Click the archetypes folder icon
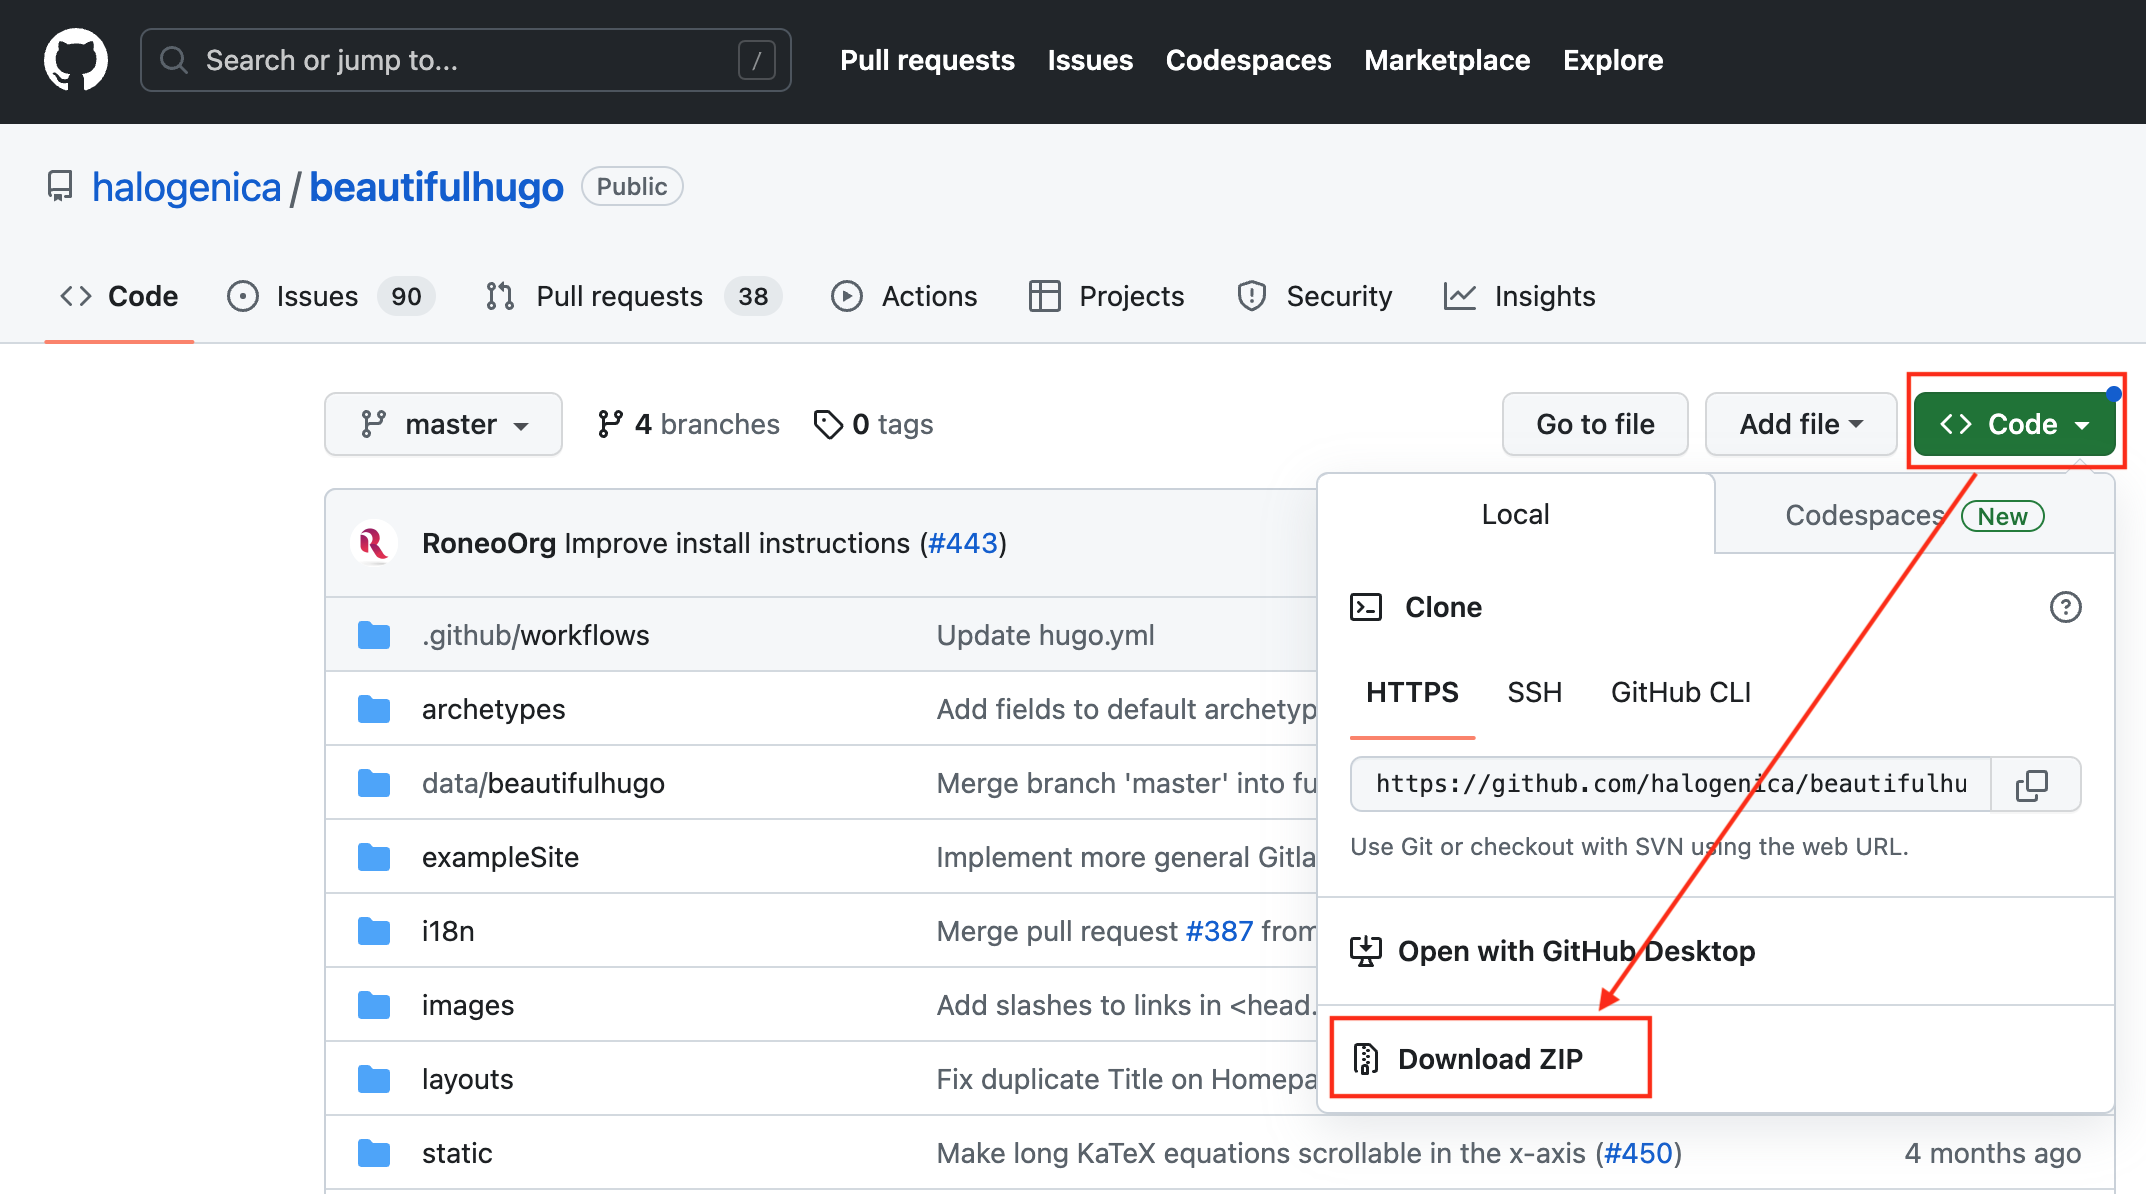This screenshot has height=1194, width=2146. 374,709
